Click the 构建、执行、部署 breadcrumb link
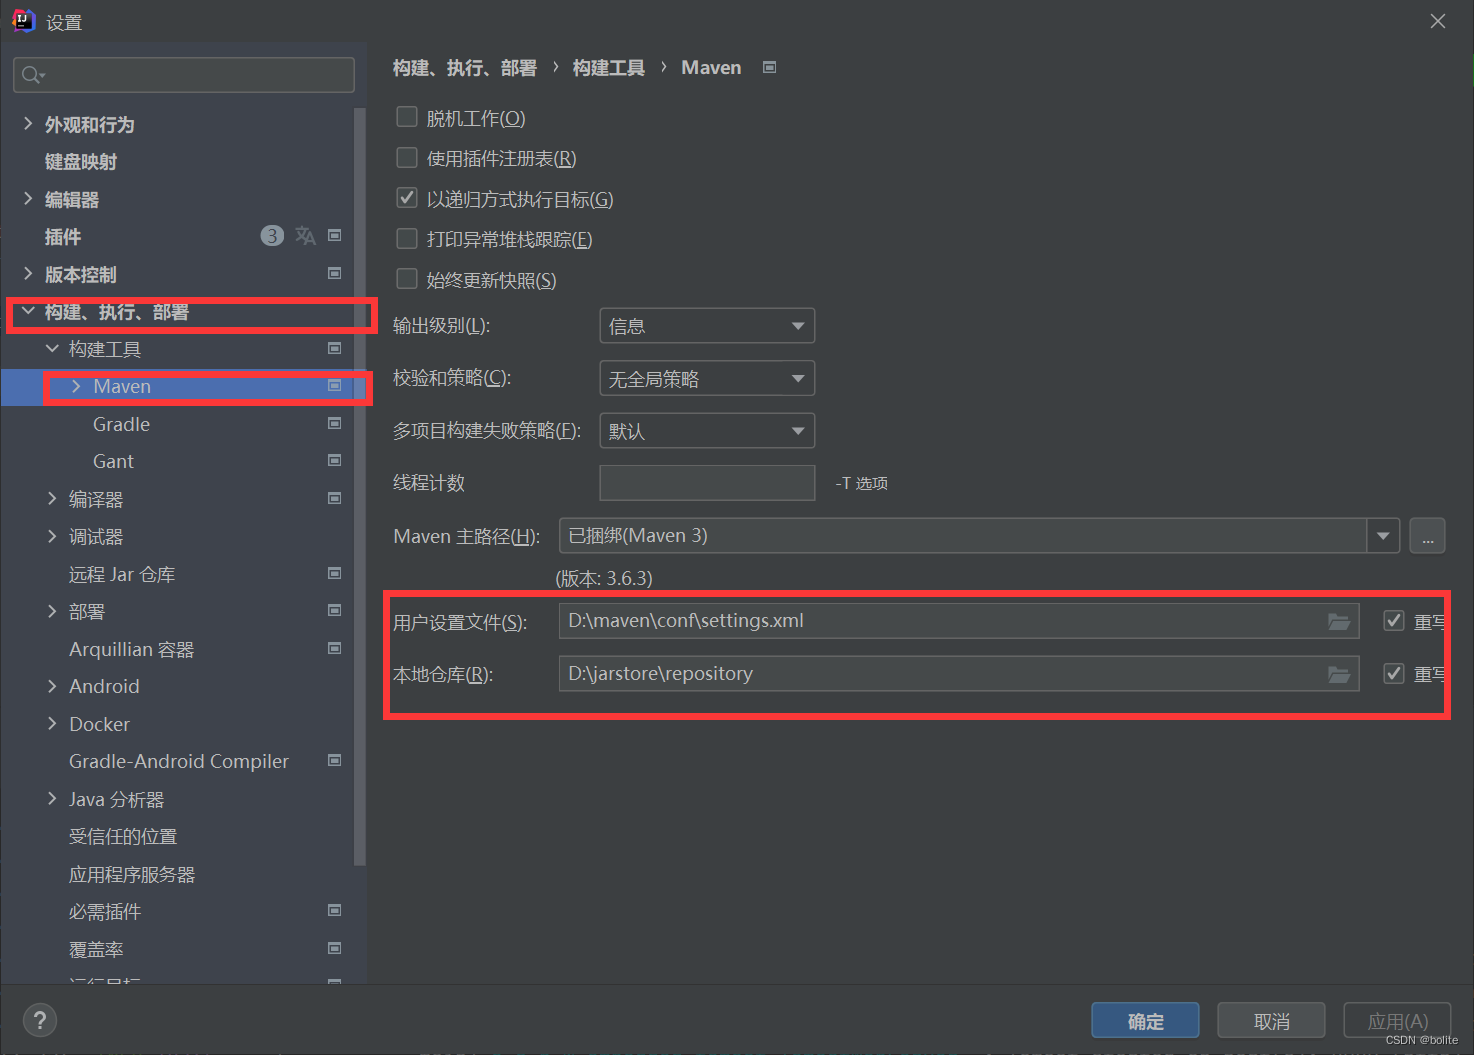This screenshot has width=1474, height=1055. [464, 67]
